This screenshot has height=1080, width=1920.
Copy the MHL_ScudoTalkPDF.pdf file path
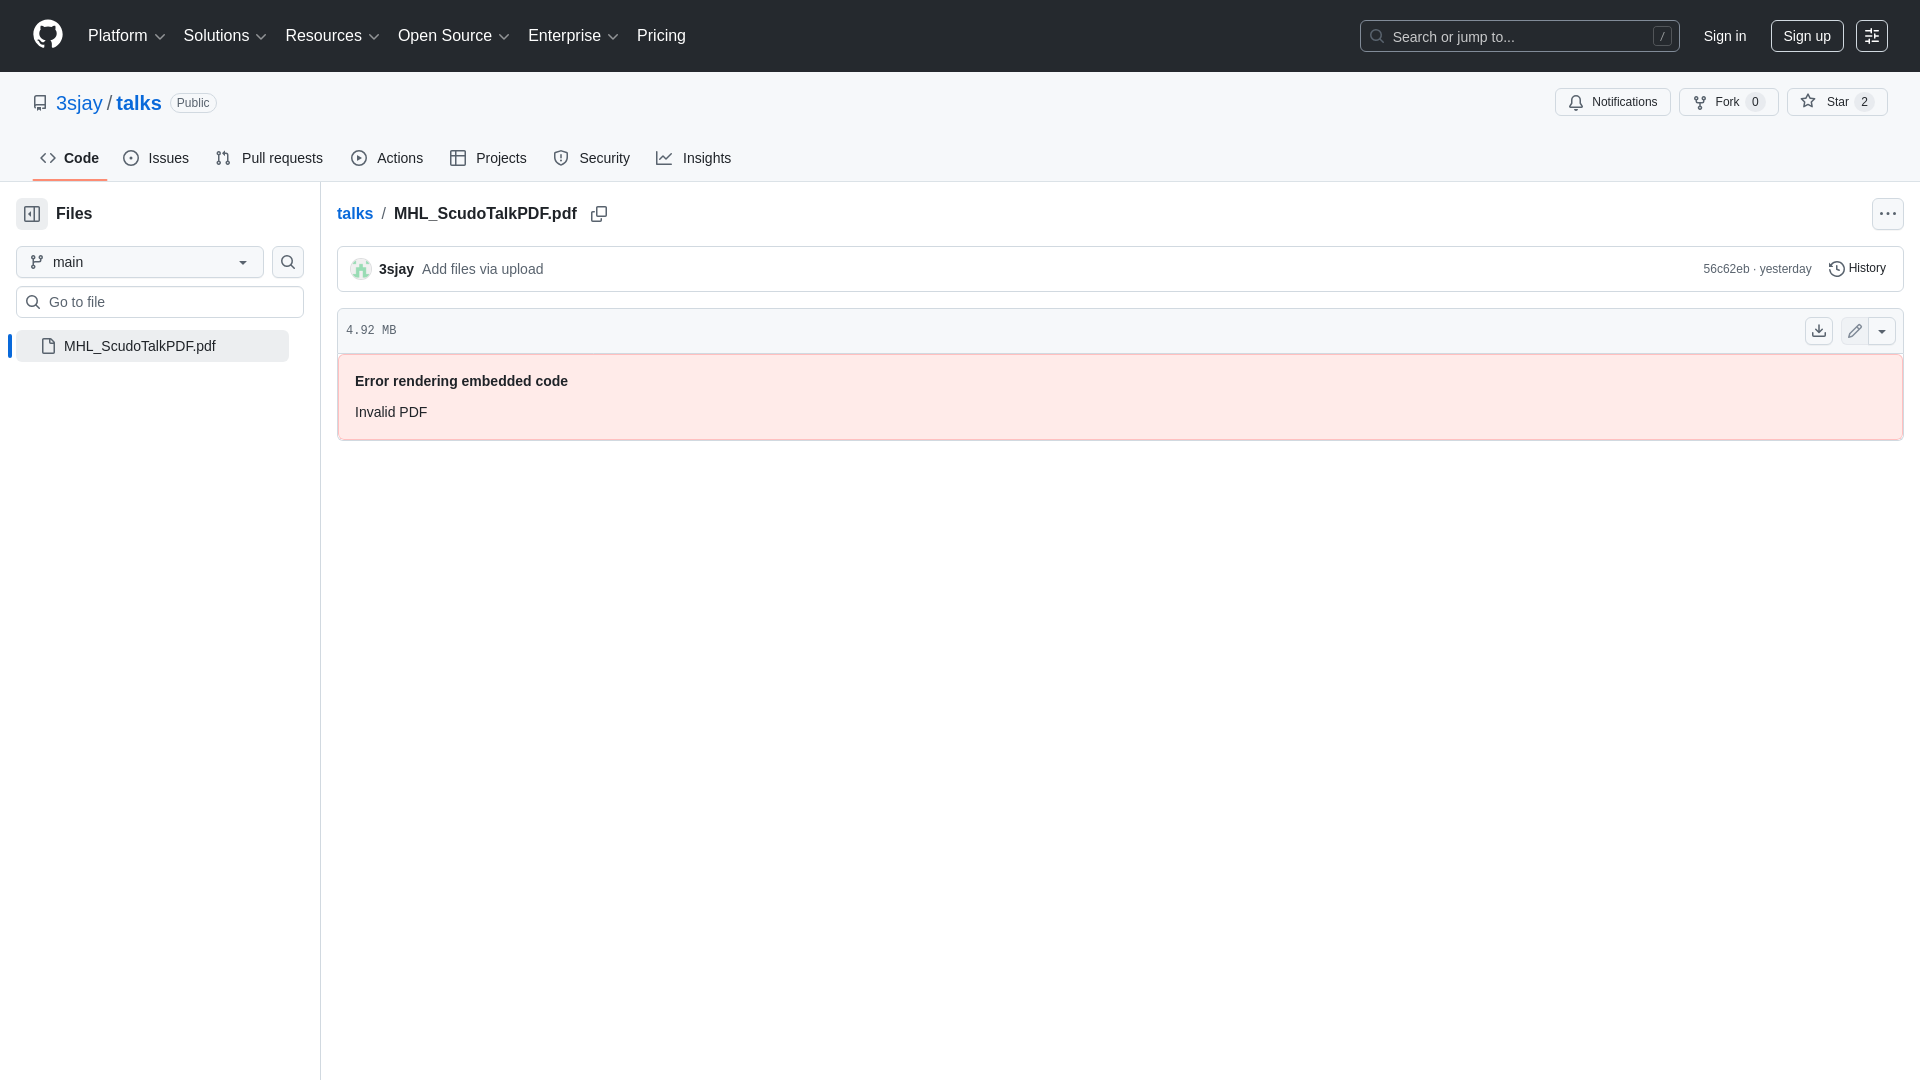pos(599,214)
